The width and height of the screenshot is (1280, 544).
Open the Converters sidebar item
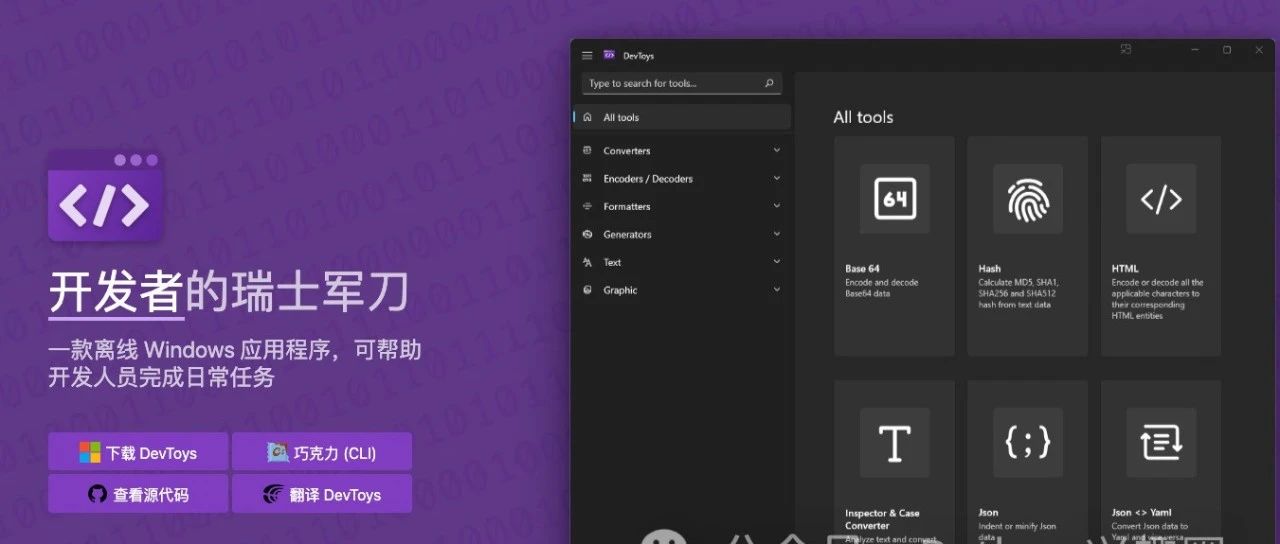[x=683, y=151]
